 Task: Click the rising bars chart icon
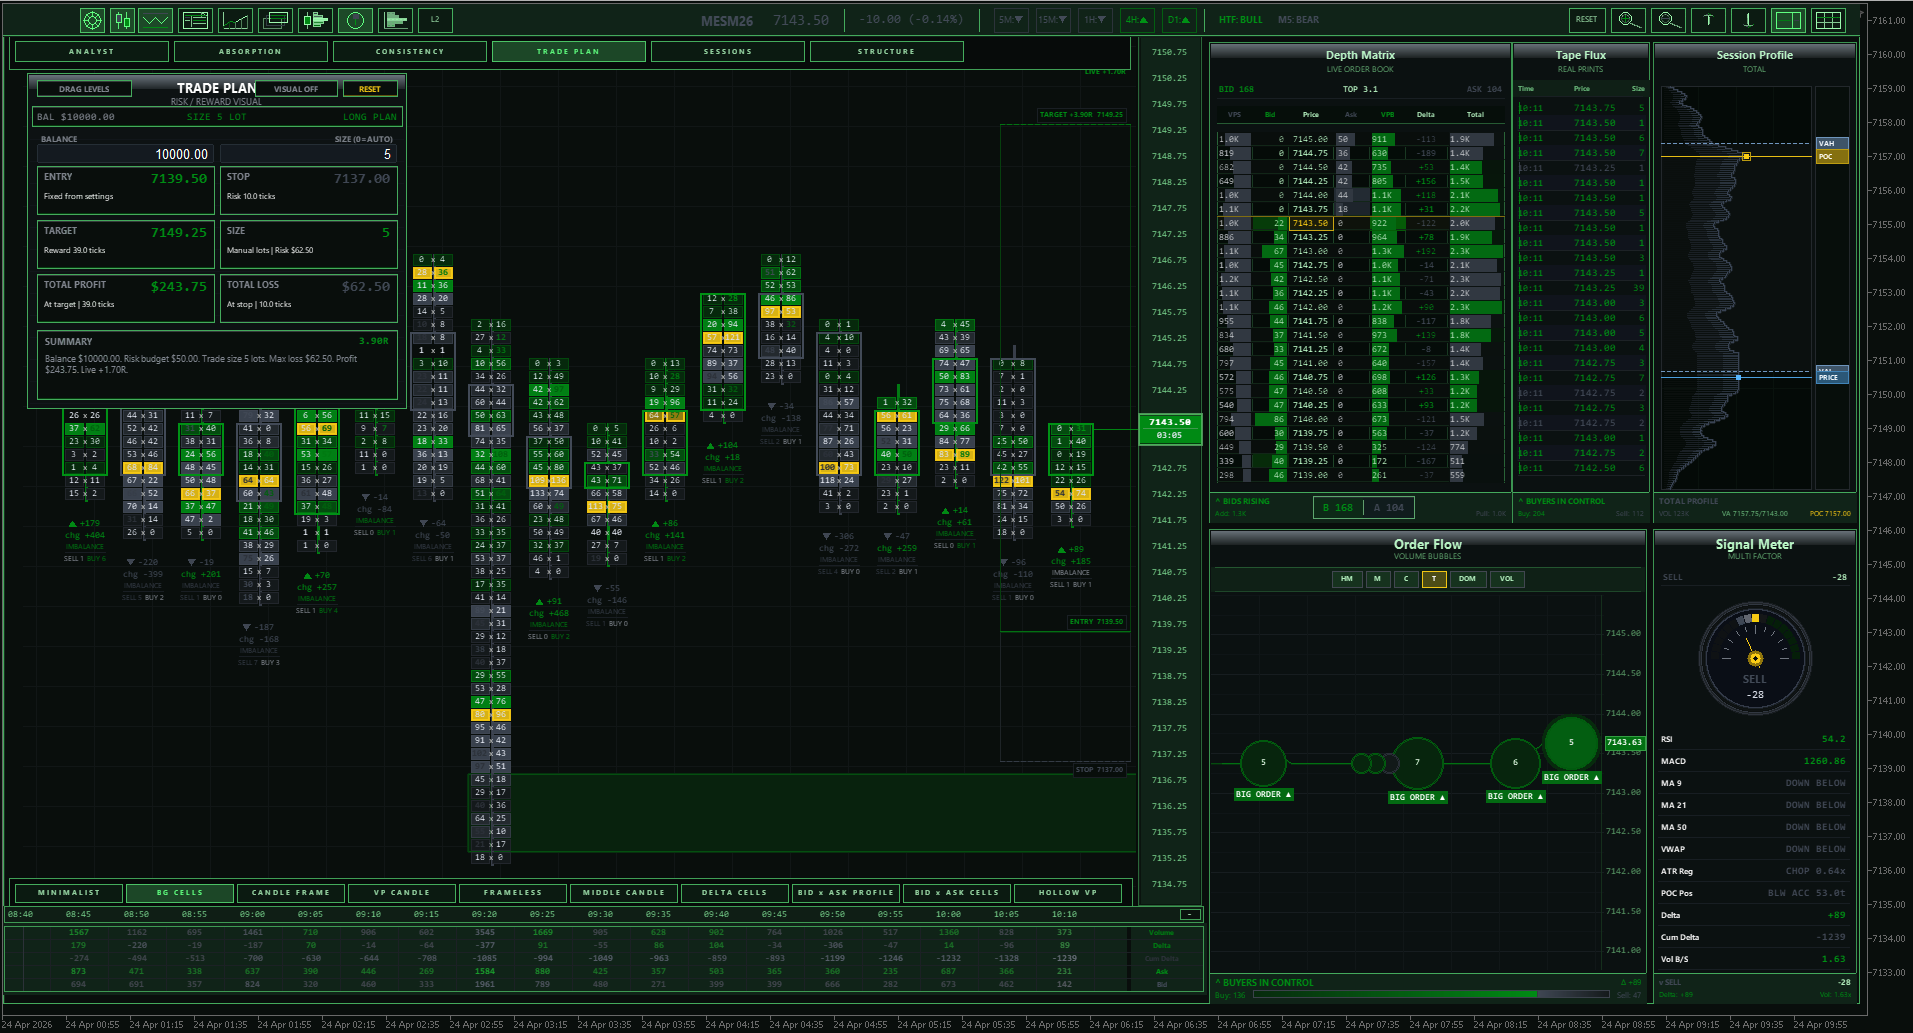[x=236, y=20]
